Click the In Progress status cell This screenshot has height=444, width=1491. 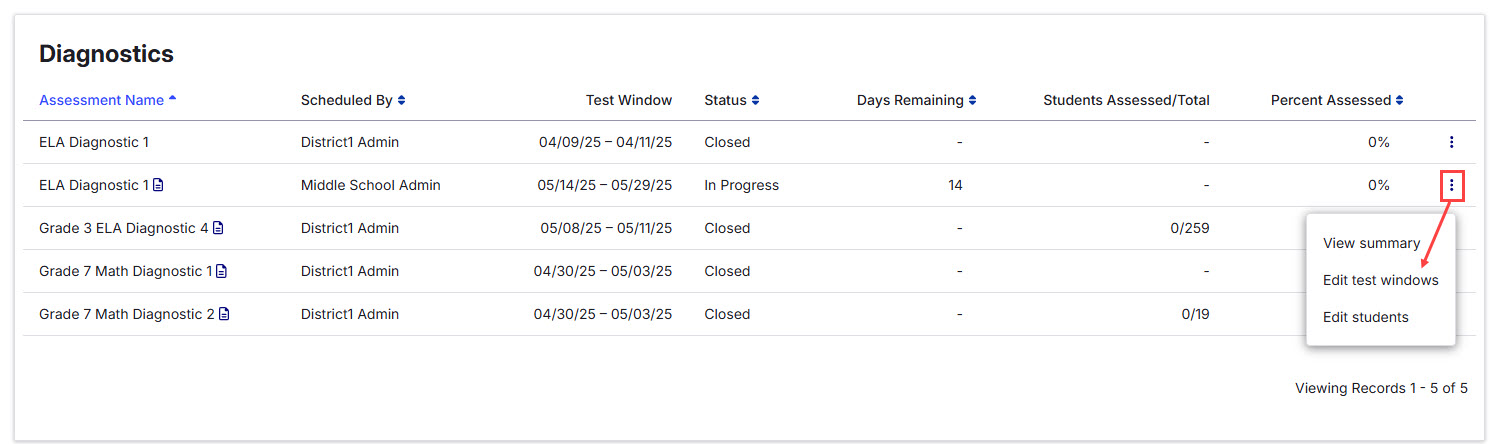pyautogui.click(x=741, y=185)
